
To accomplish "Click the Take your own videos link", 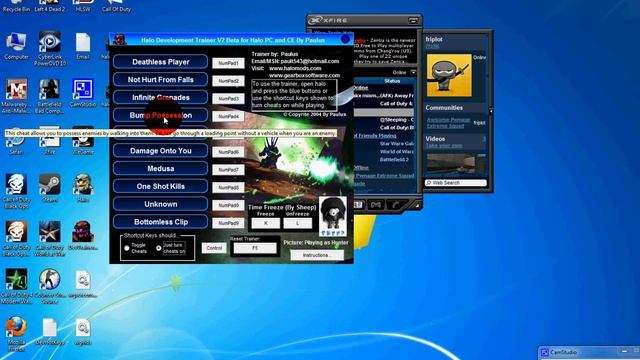I will pyautogui.click(x=444, y=146).
